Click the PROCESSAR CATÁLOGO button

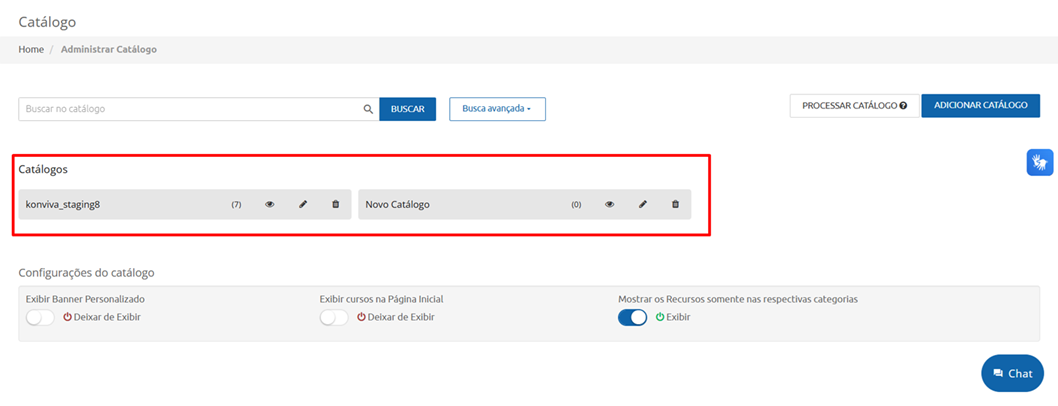[848, 105]
